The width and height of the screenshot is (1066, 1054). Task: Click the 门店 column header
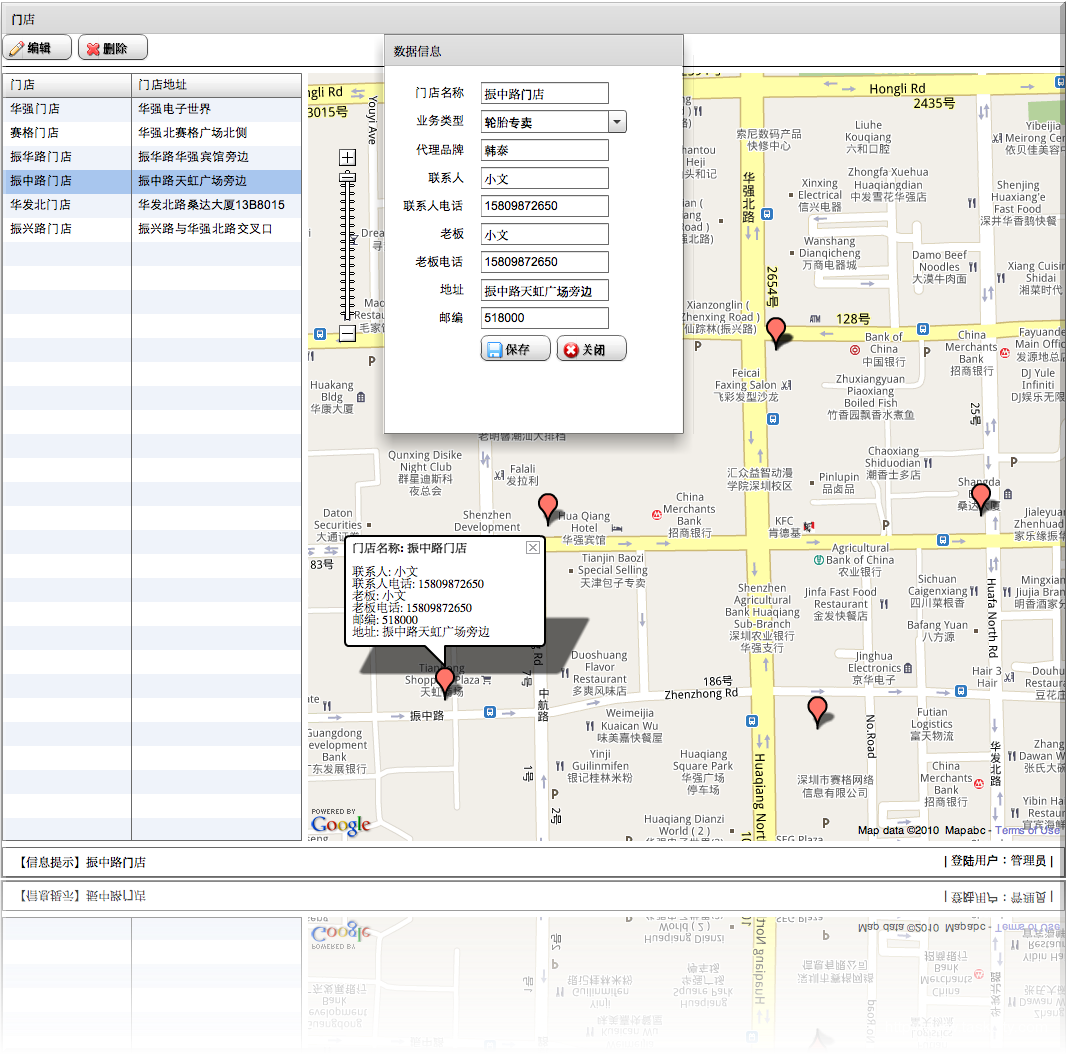tap(67, 84)
